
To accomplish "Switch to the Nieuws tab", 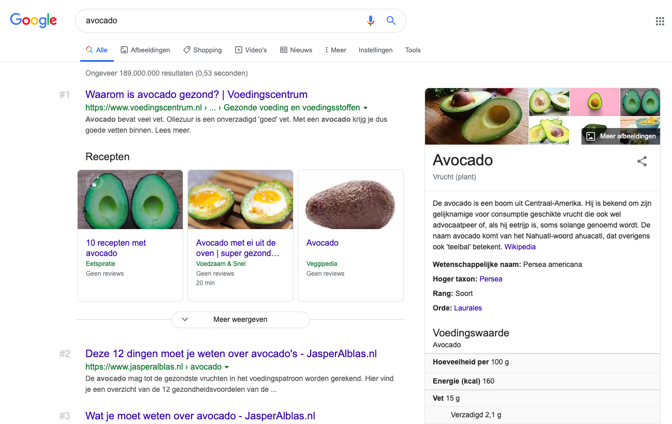I will pos(296,50).
